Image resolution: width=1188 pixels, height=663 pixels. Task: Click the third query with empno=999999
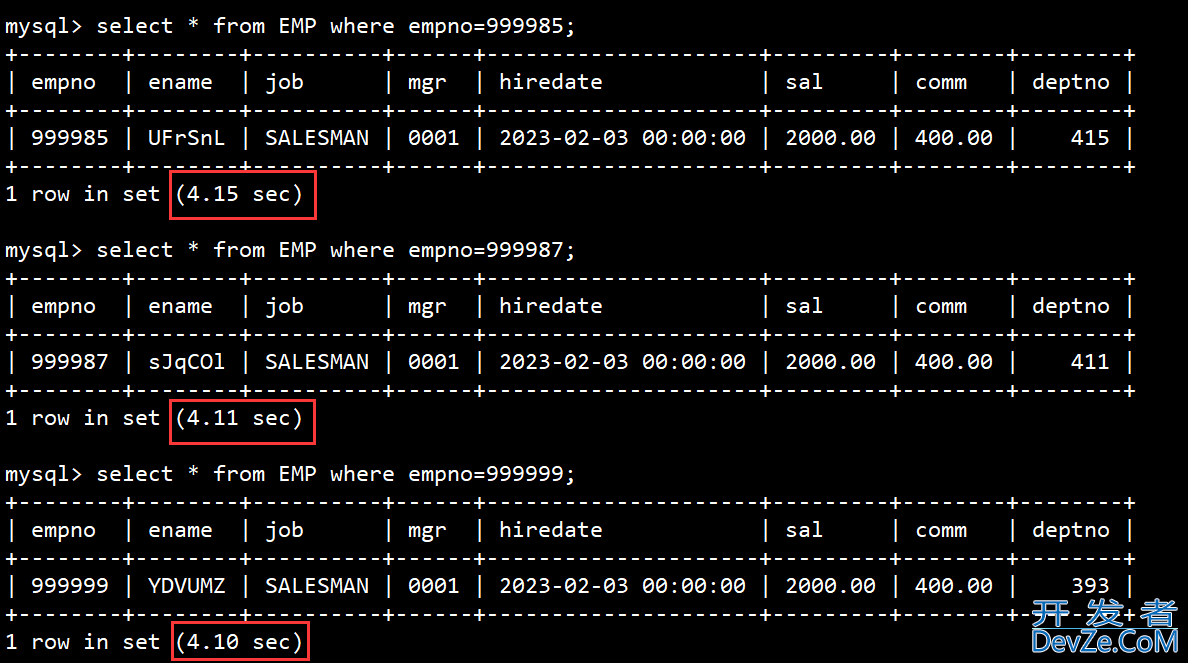[x=336, y=474]
